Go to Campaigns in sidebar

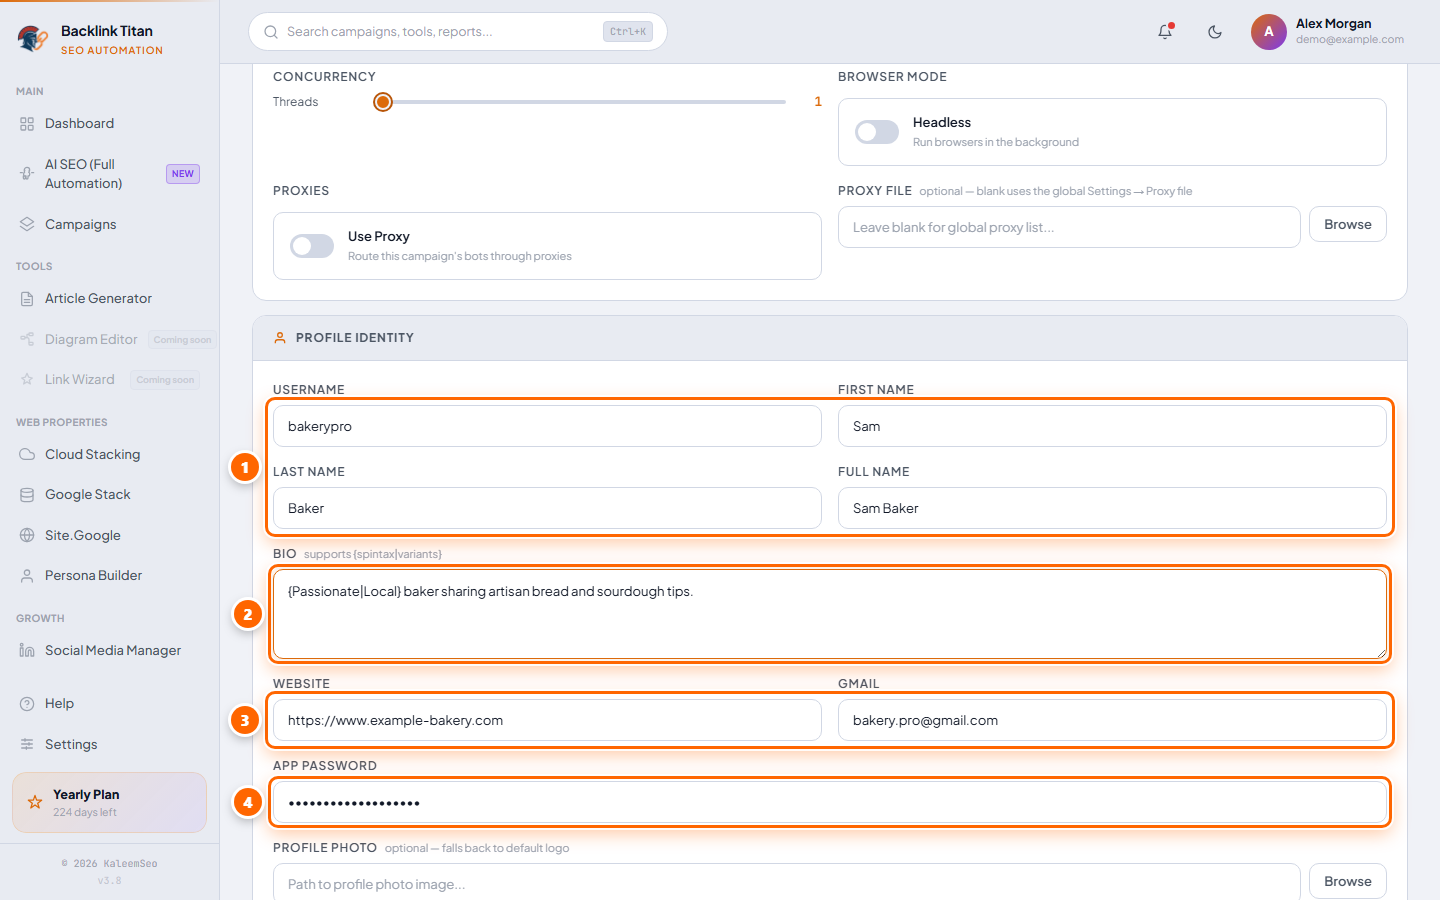point(109,225)
